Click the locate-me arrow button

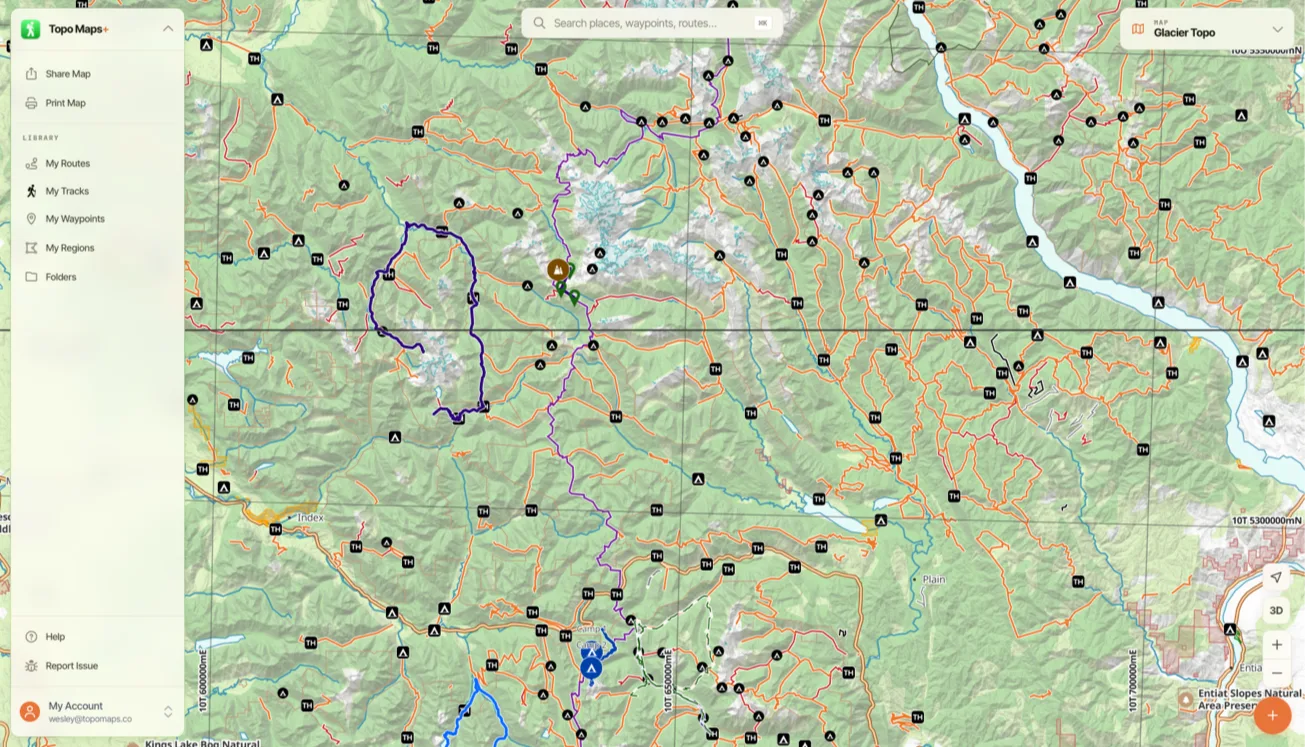click(x=1276, y=578)
